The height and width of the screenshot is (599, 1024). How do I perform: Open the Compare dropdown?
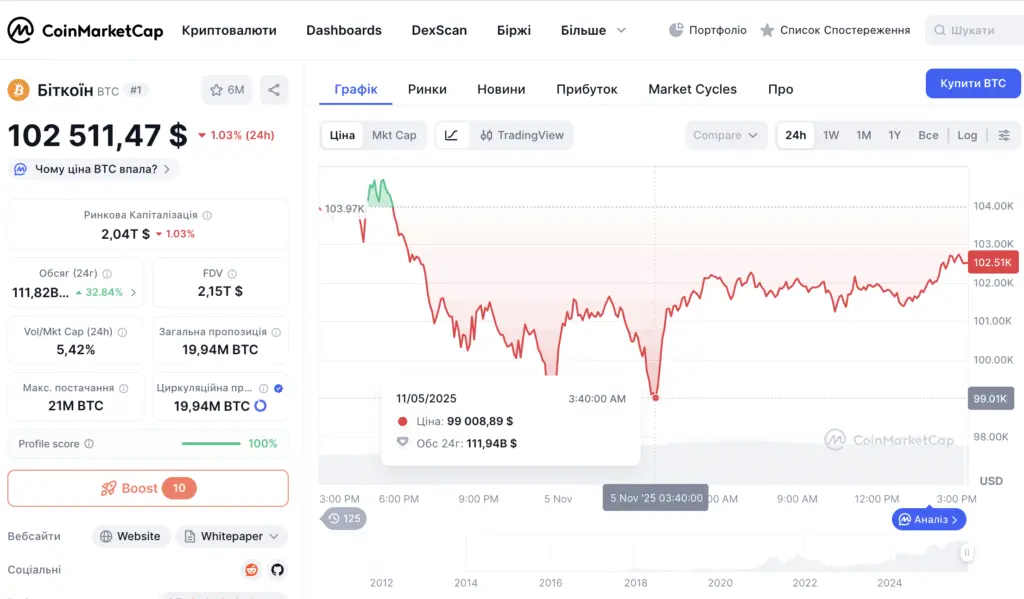pos(725,135)
